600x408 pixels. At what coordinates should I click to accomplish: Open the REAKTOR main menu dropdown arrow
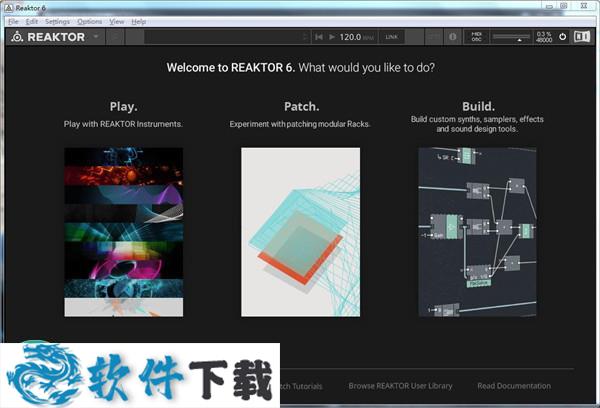[x=96, y=37]
